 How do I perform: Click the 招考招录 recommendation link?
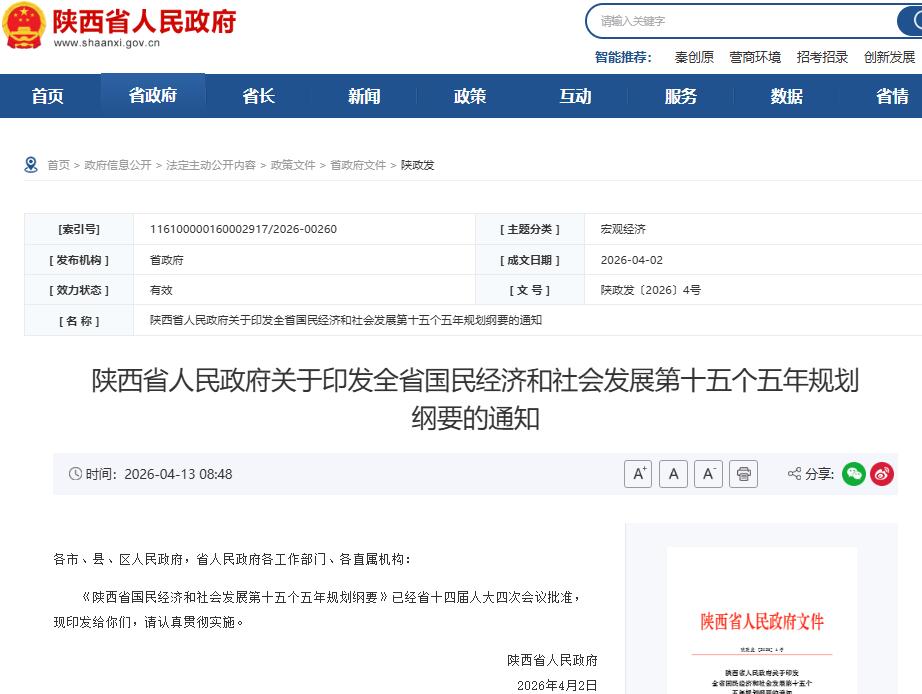[x=823, y=57]
